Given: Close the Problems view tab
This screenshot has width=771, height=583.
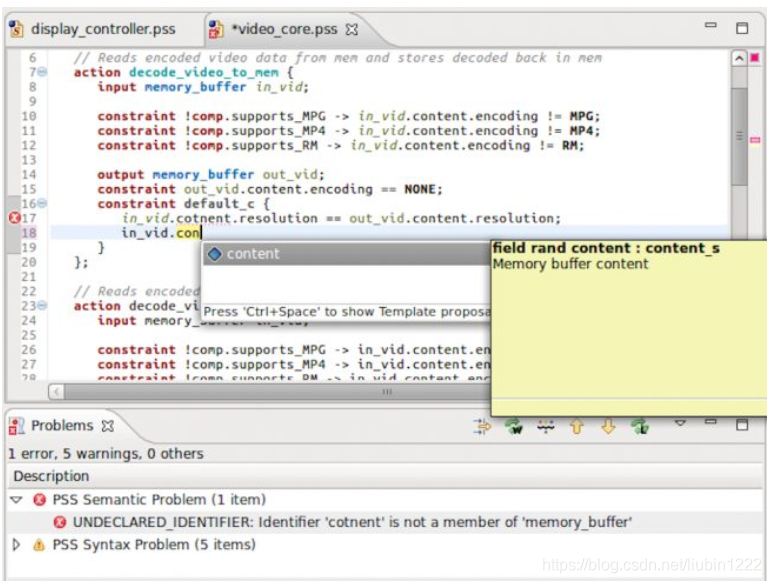Looking at the screenshot, I should point(108,426).
